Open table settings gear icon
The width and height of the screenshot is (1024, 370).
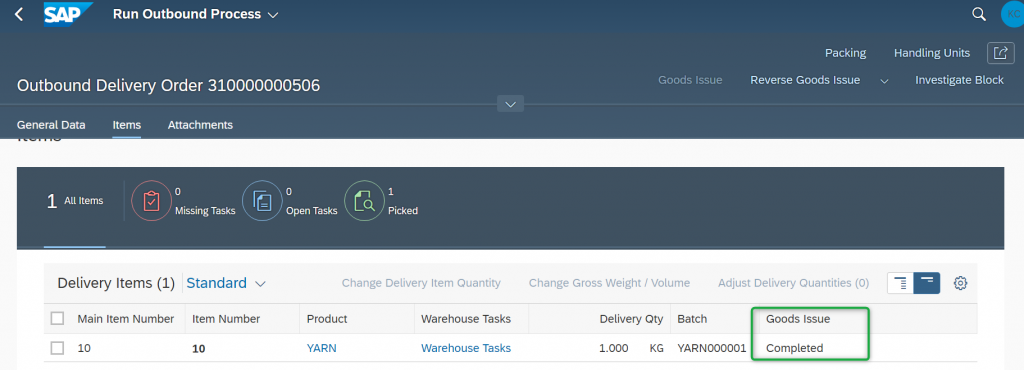(x=960, y=283)
